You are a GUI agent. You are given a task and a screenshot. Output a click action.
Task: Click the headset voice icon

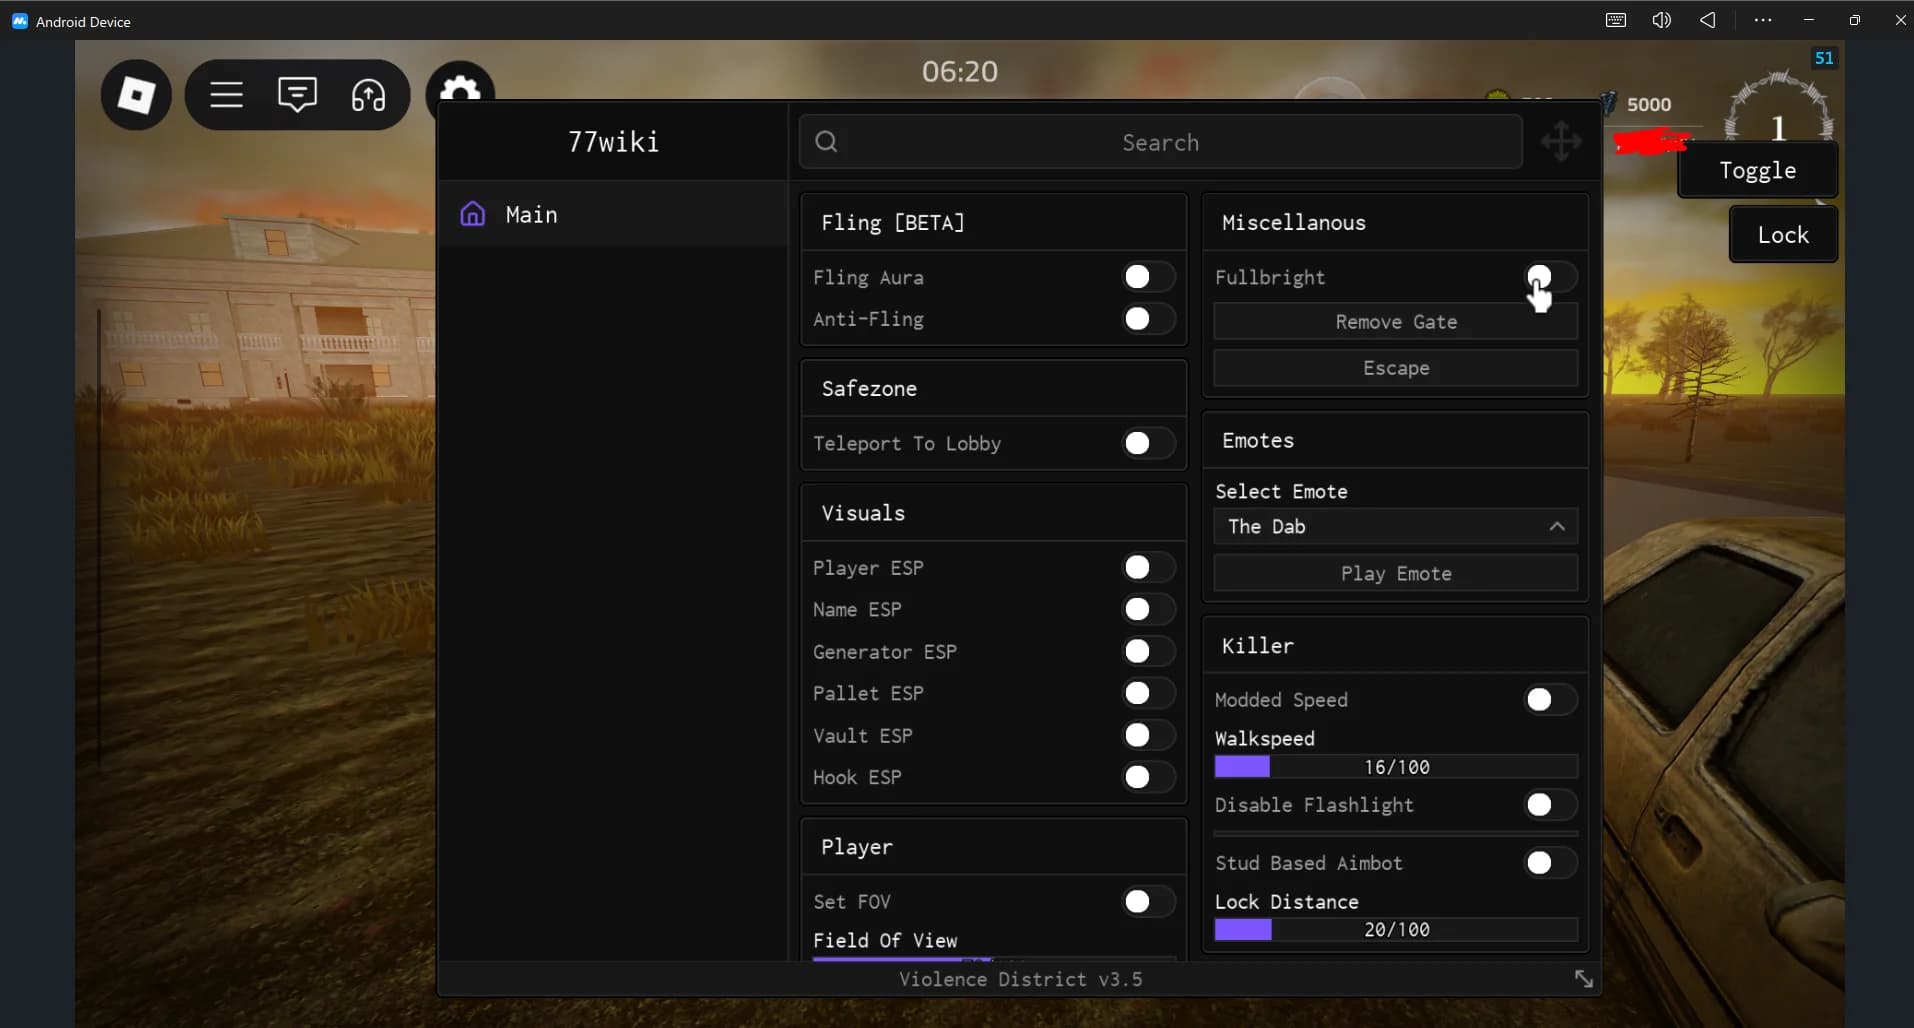point(368,95)
